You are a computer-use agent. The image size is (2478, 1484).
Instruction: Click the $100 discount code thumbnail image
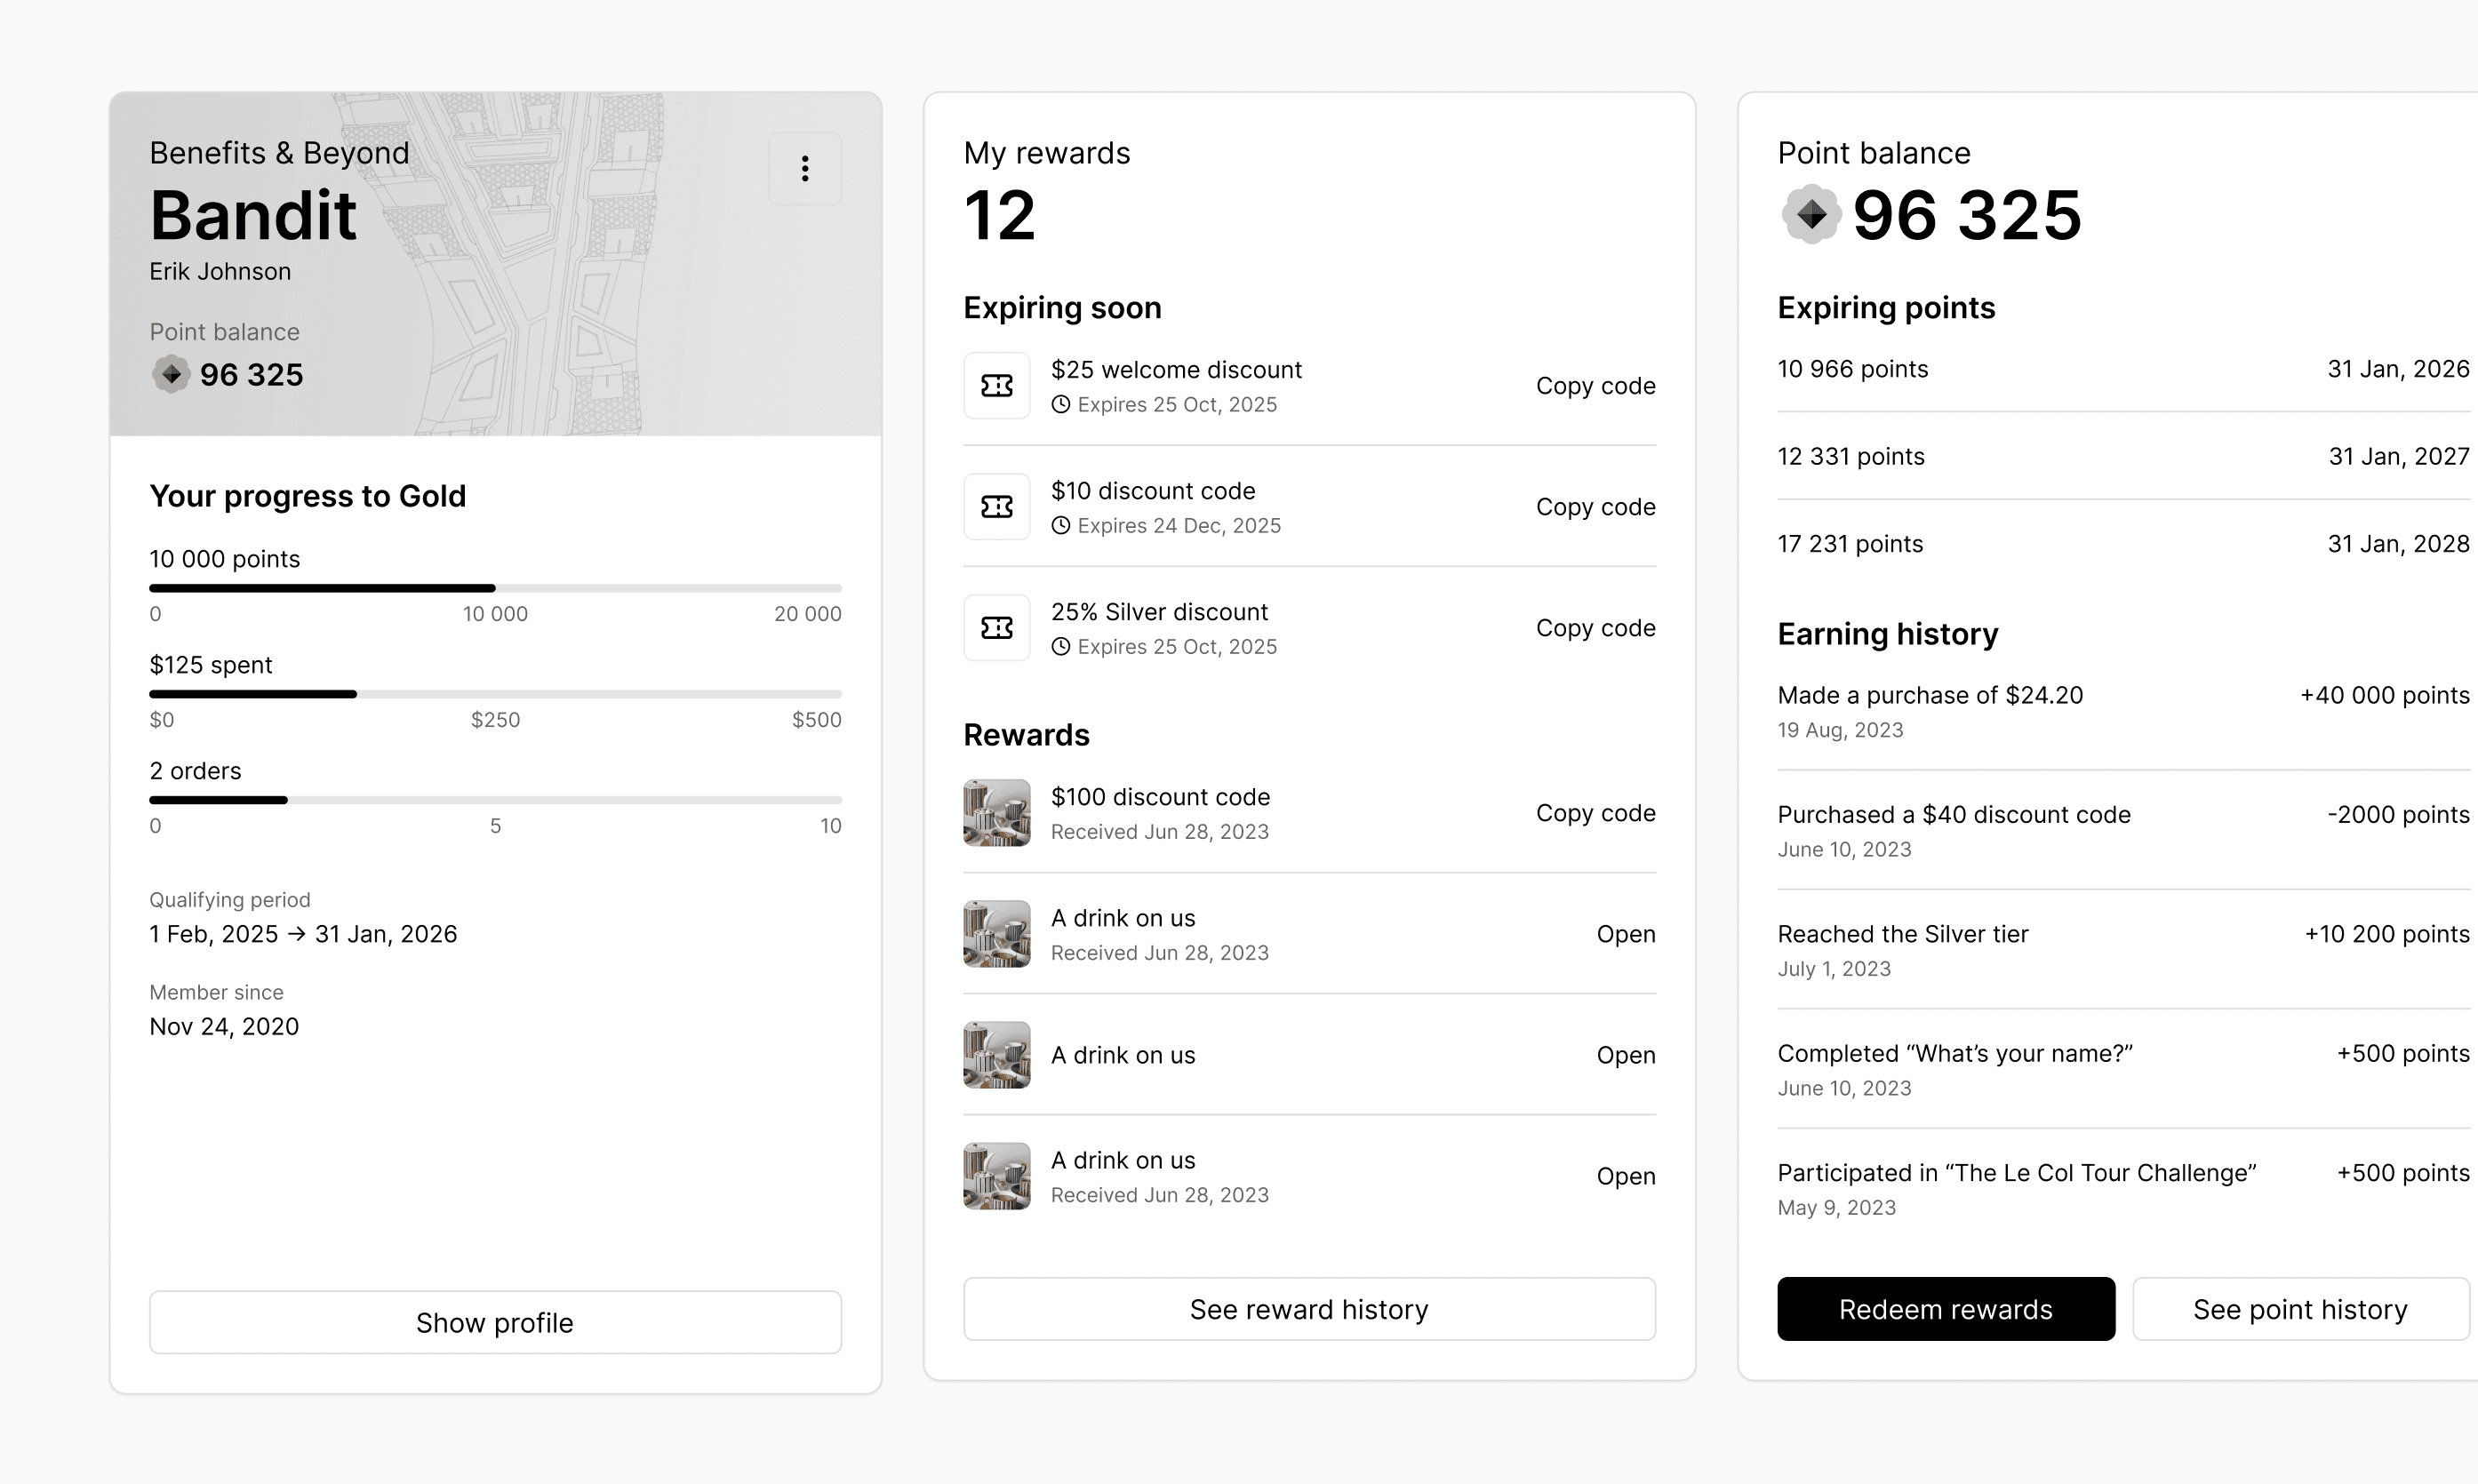(996, 813)
